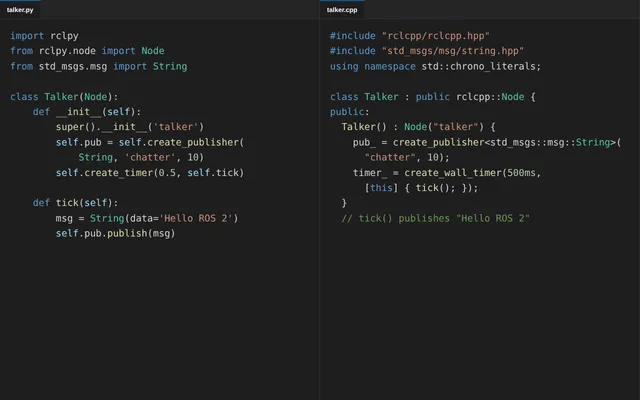Click the 'self.pub.publish(msg)' line

pyautogui.click(x=116, y=233)
